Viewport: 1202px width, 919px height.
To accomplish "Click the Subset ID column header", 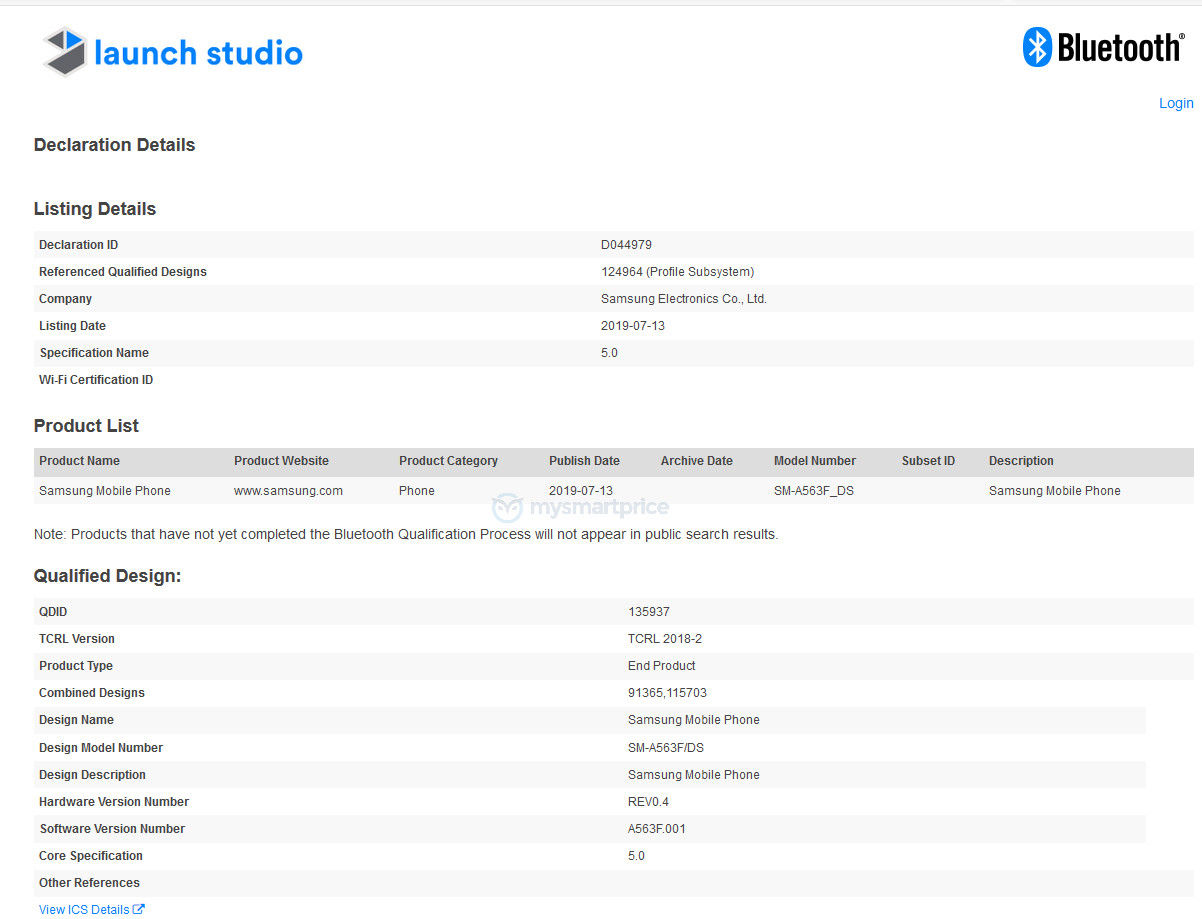I will click(x=928, y=461).
